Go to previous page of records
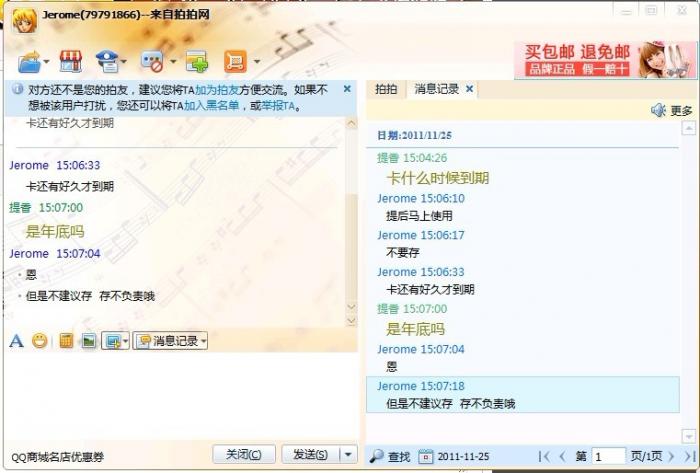Screen dimensions: 700x473 coord(562,456)
